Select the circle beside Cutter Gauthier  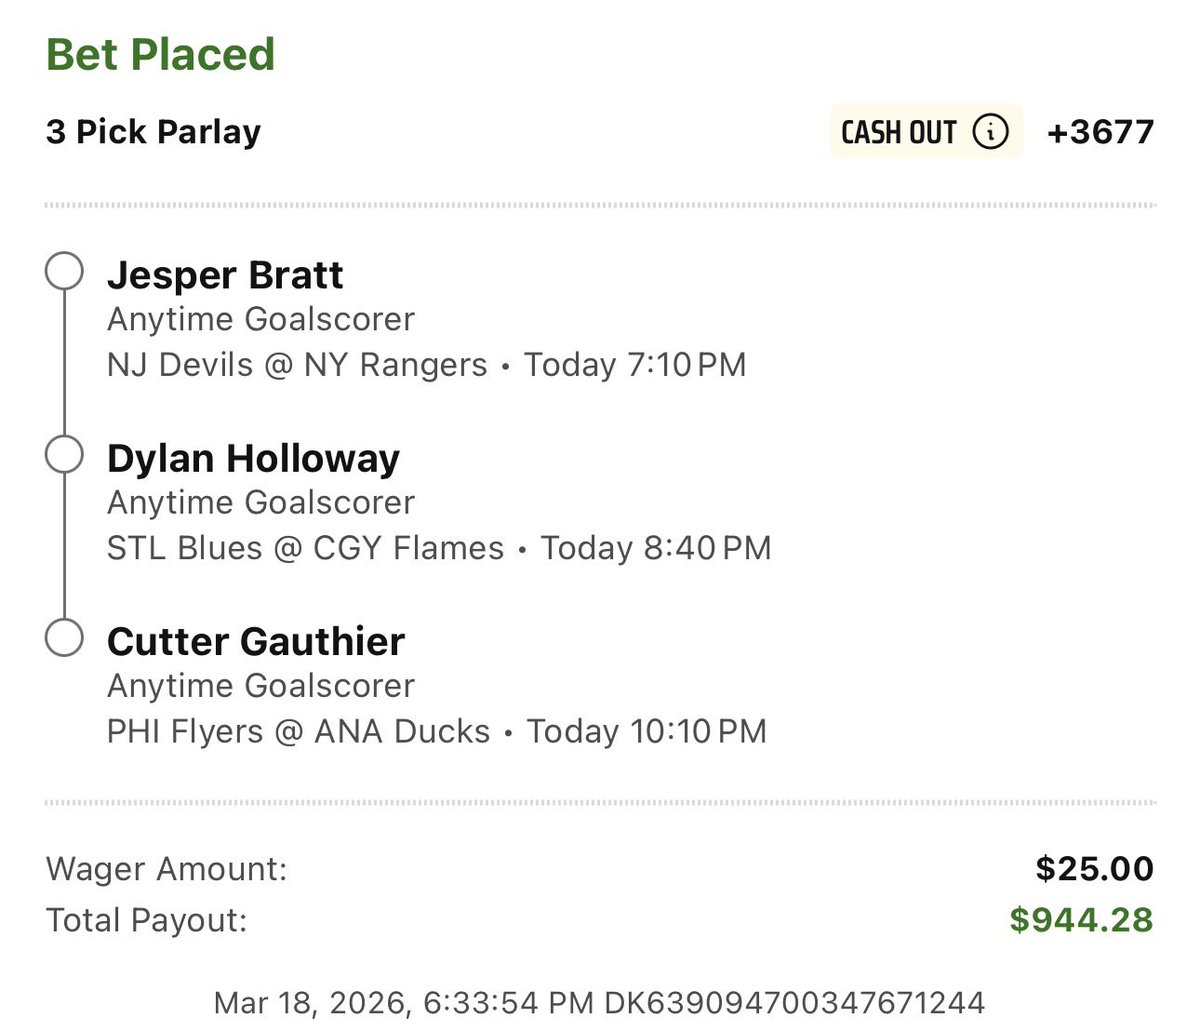(64, 638)
